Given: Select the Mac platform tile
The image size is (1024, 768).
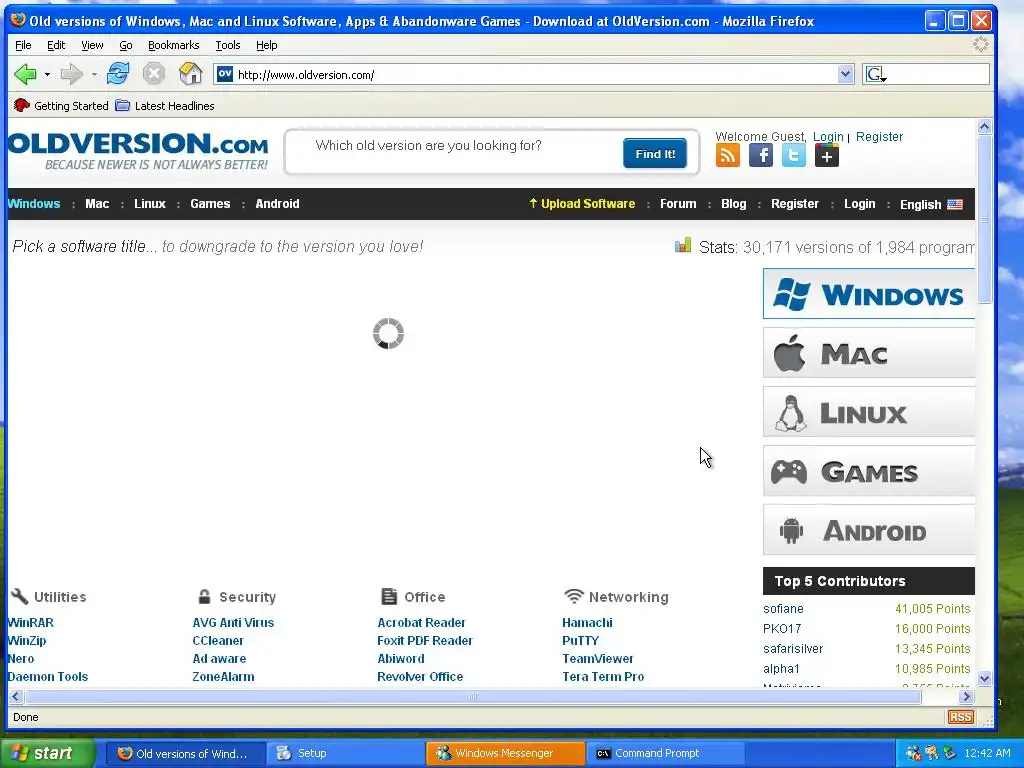Looking at the screenshot, I should (869, 353).
